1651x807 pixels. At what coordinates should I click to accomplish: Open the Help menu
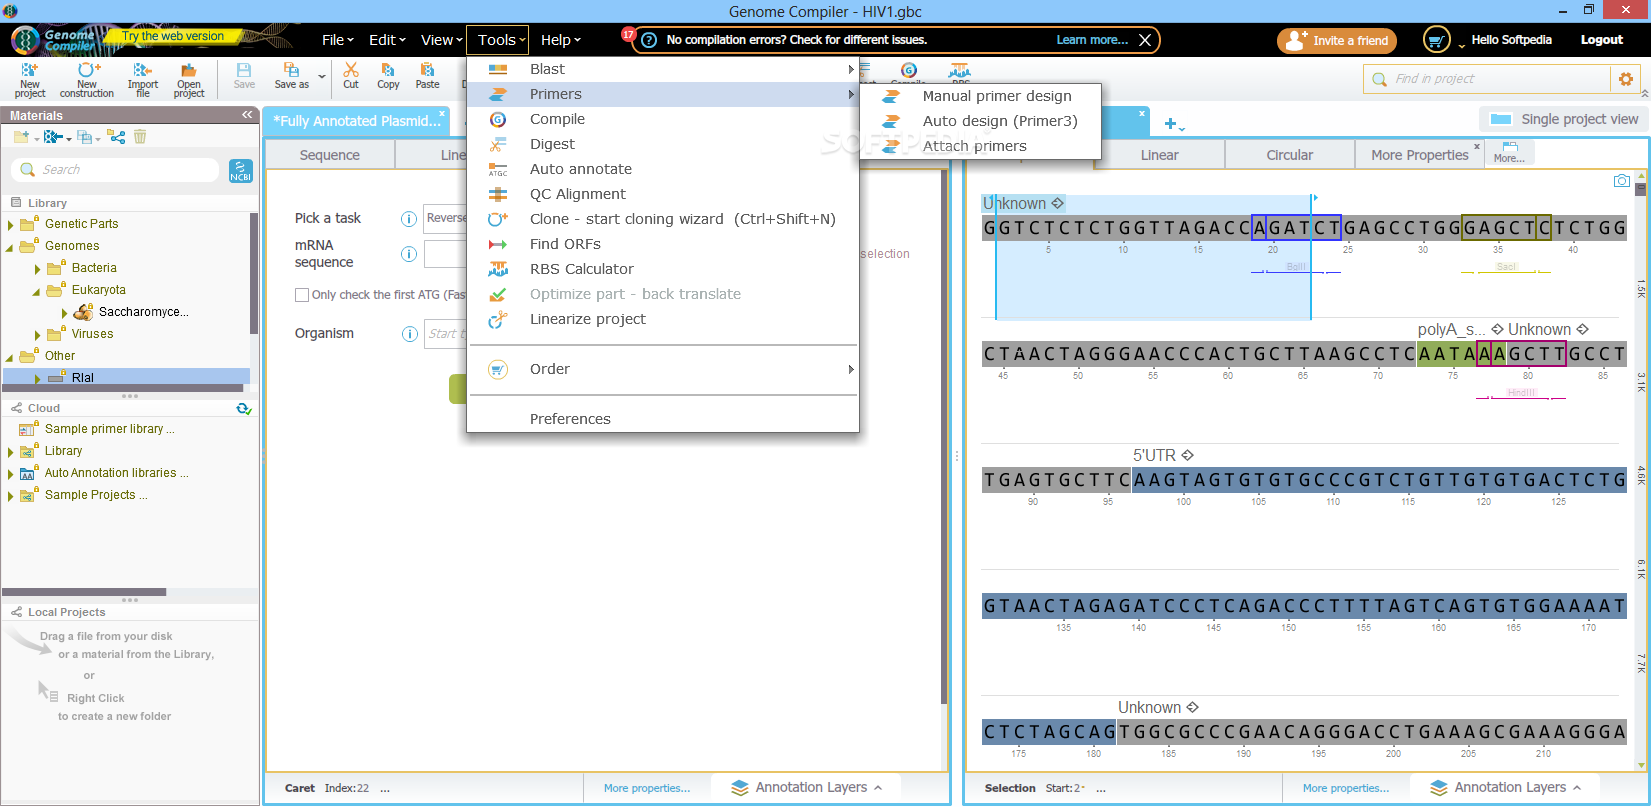click(x=560, y=40)
